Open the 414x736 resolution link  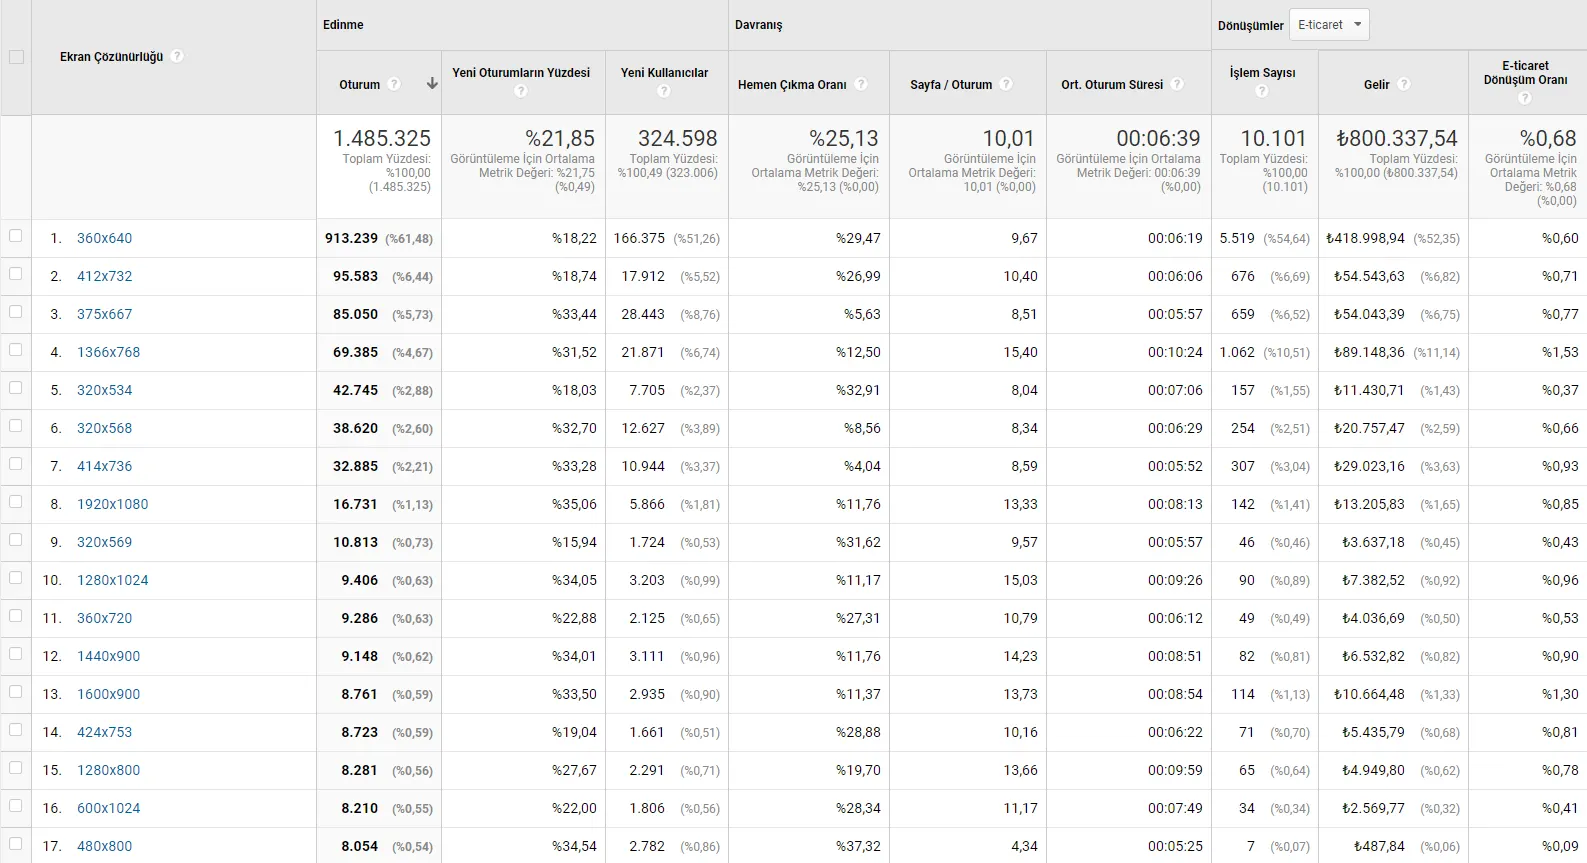click(x=105, y=466)
